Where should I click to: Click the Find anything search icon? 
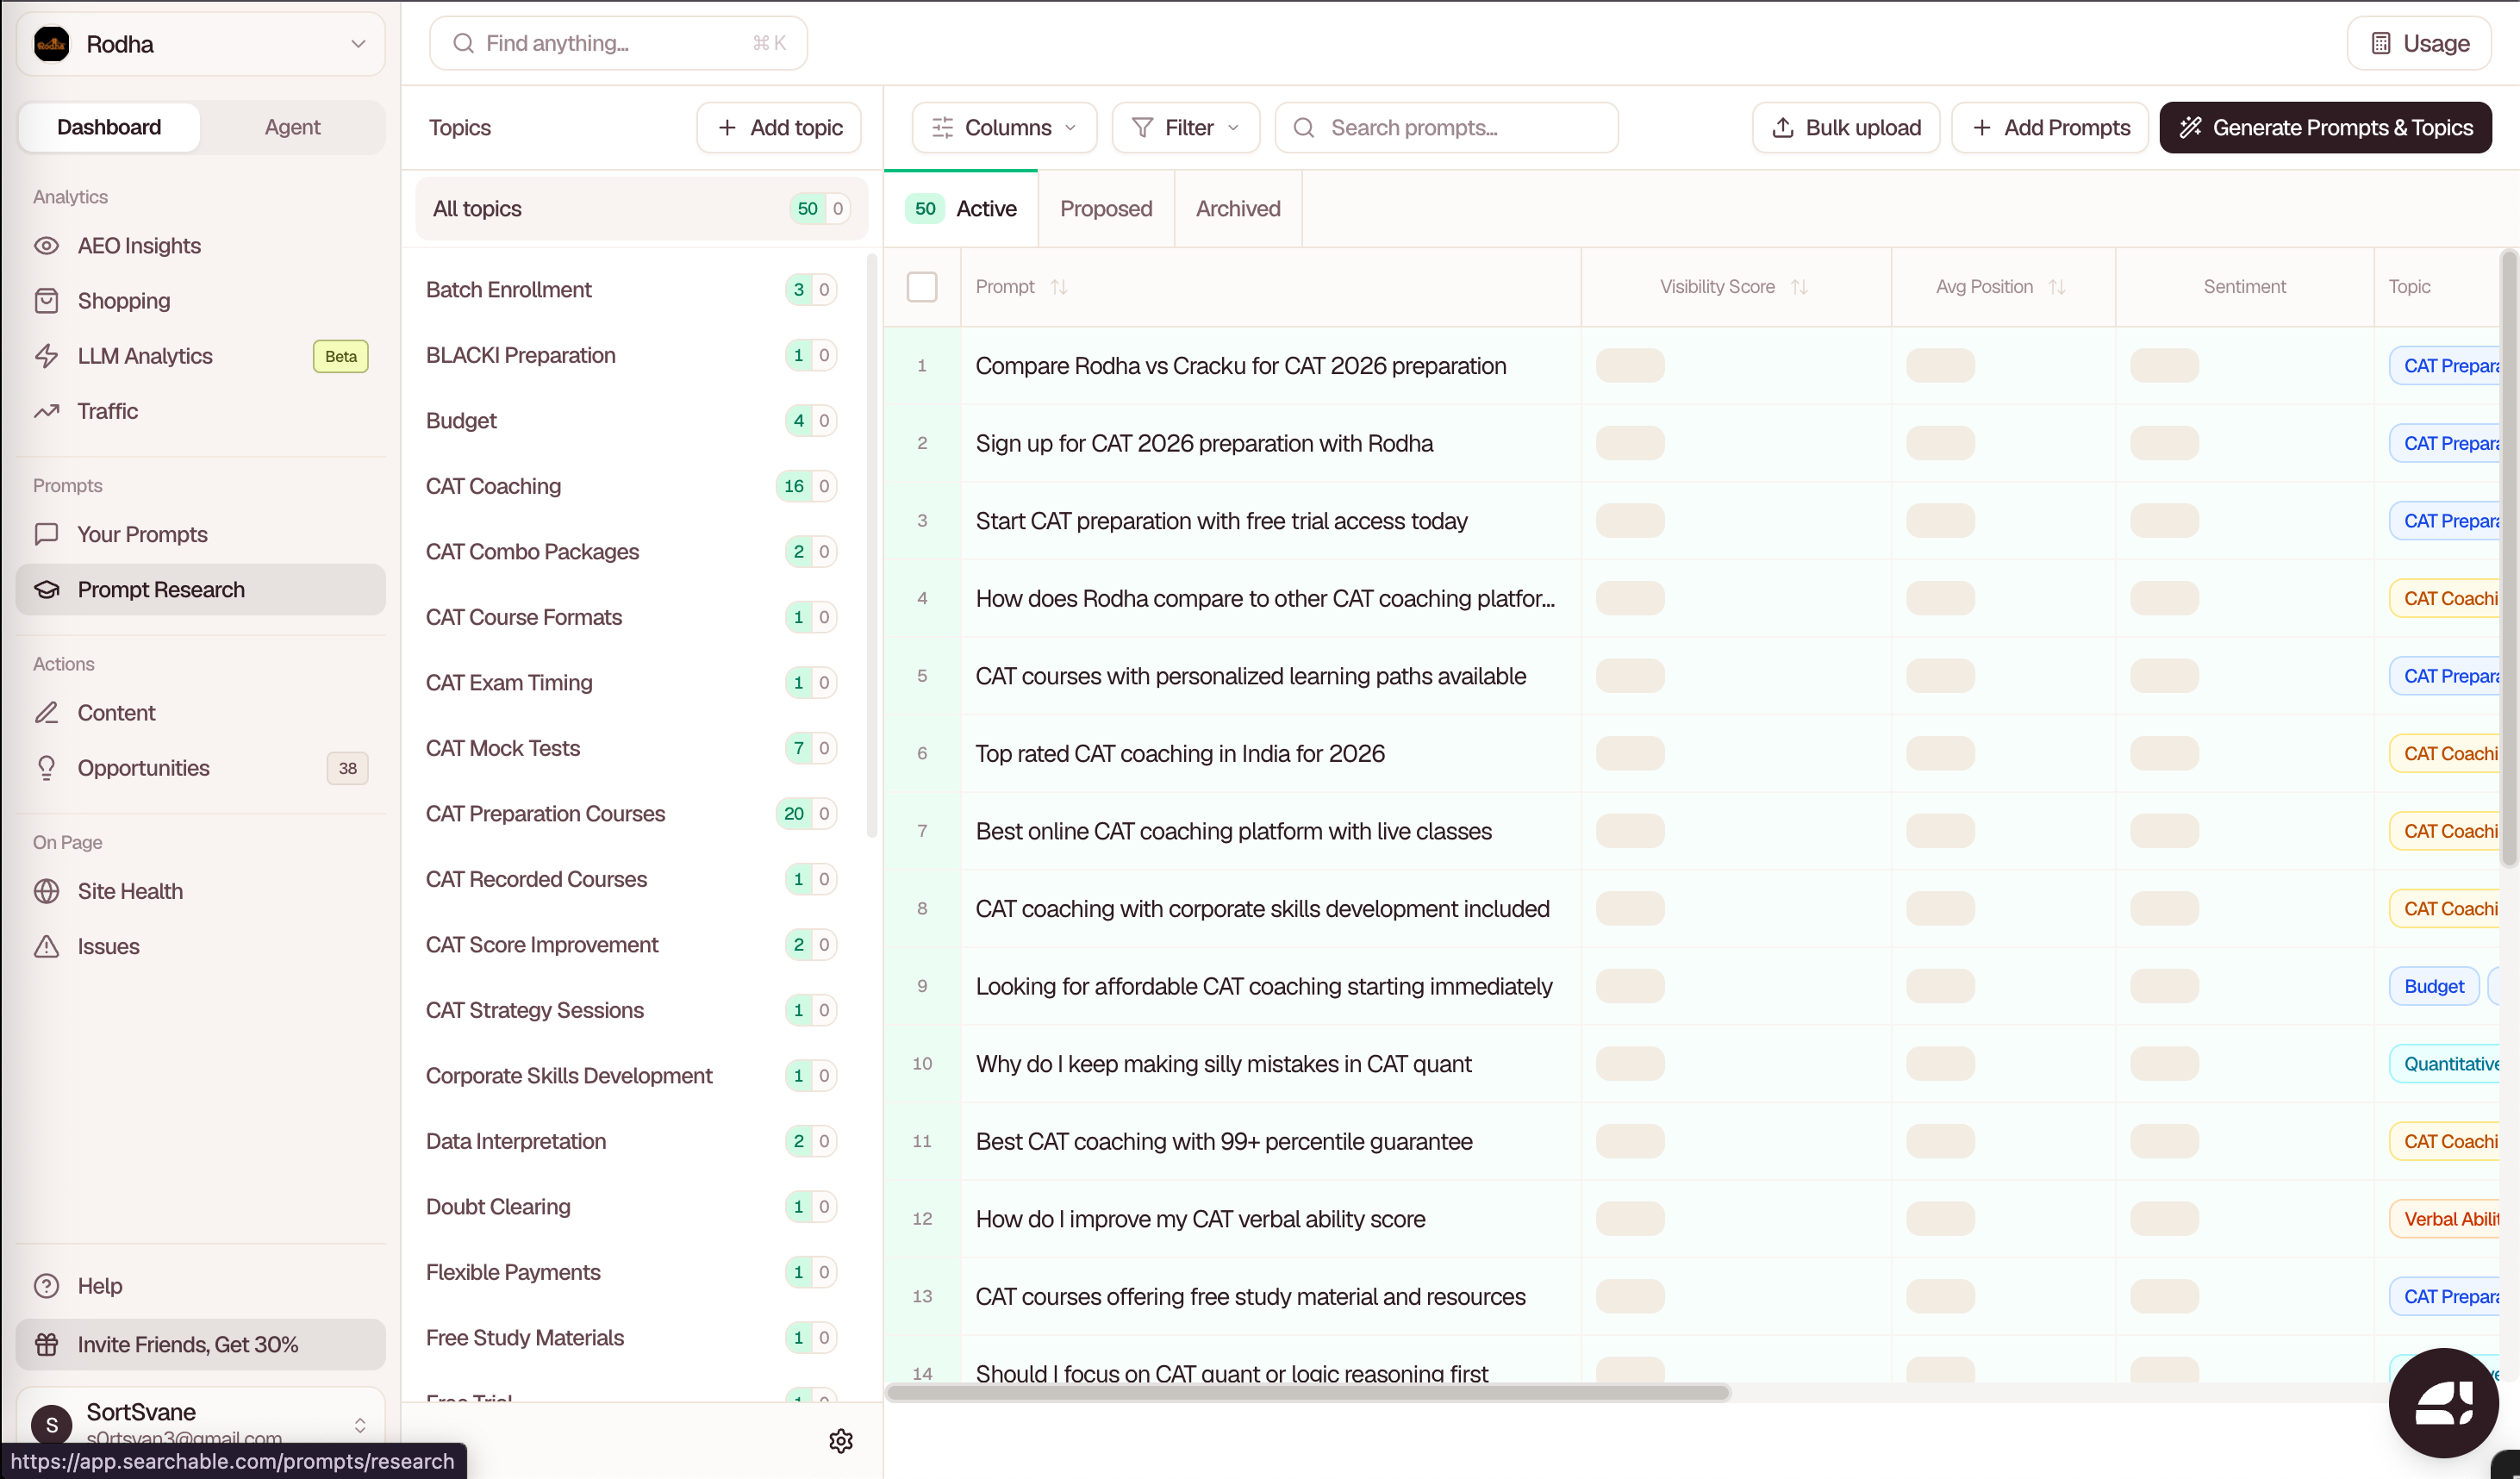click(x=463, y=43)
